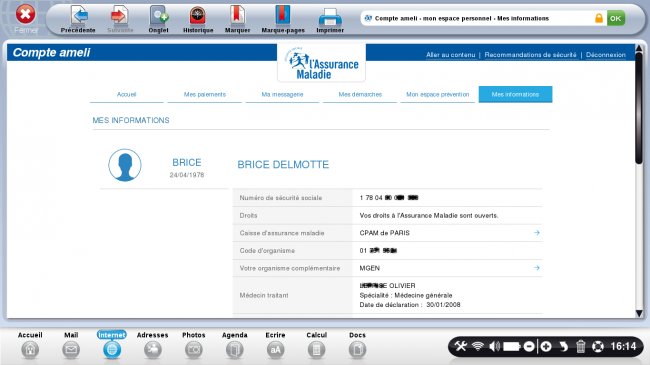Open the Mail app in the dock
The image size is (650, 365).
click(x=71, y=345)
